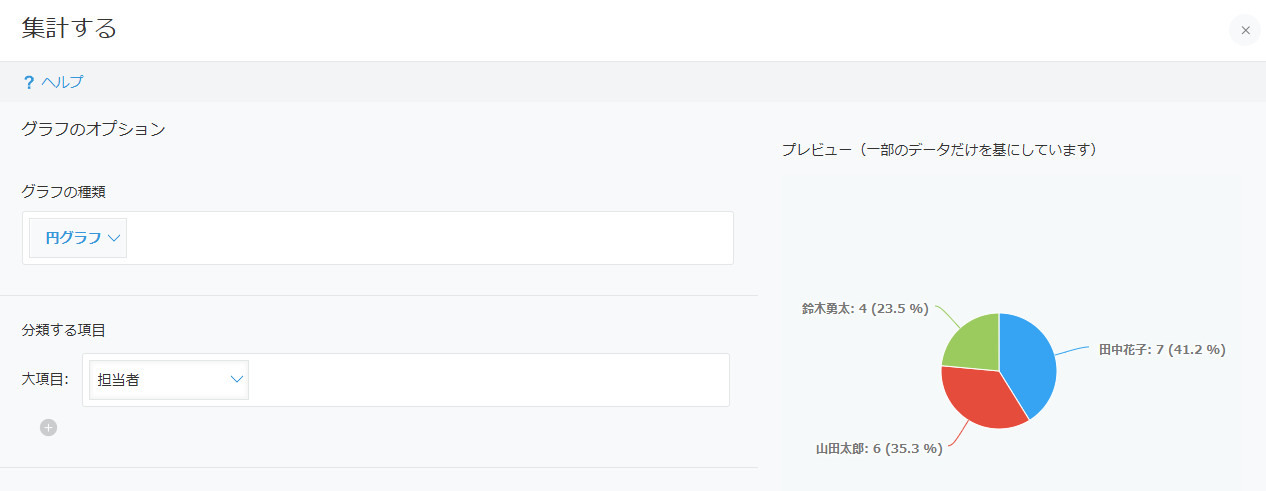The image size is (1266, 491).
Task: Click the 鈴木勇太: 4 (23.5 %) label
Action: tap(865, 308)
